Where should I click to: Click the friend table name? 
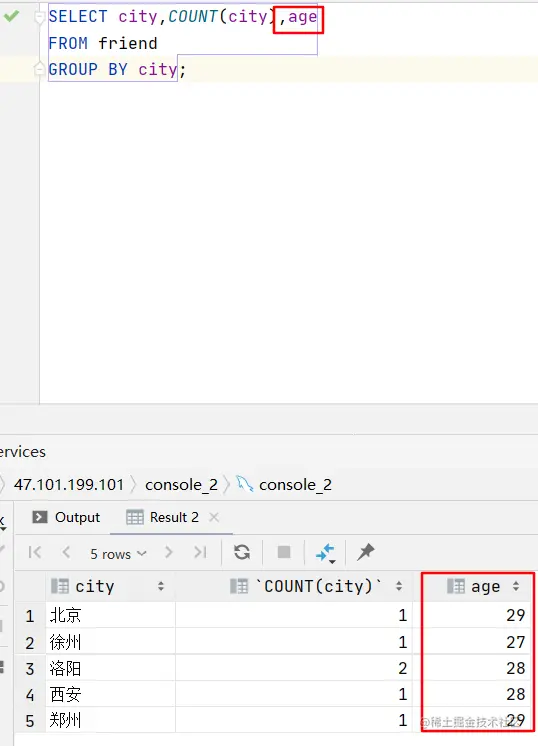(127, 43)
